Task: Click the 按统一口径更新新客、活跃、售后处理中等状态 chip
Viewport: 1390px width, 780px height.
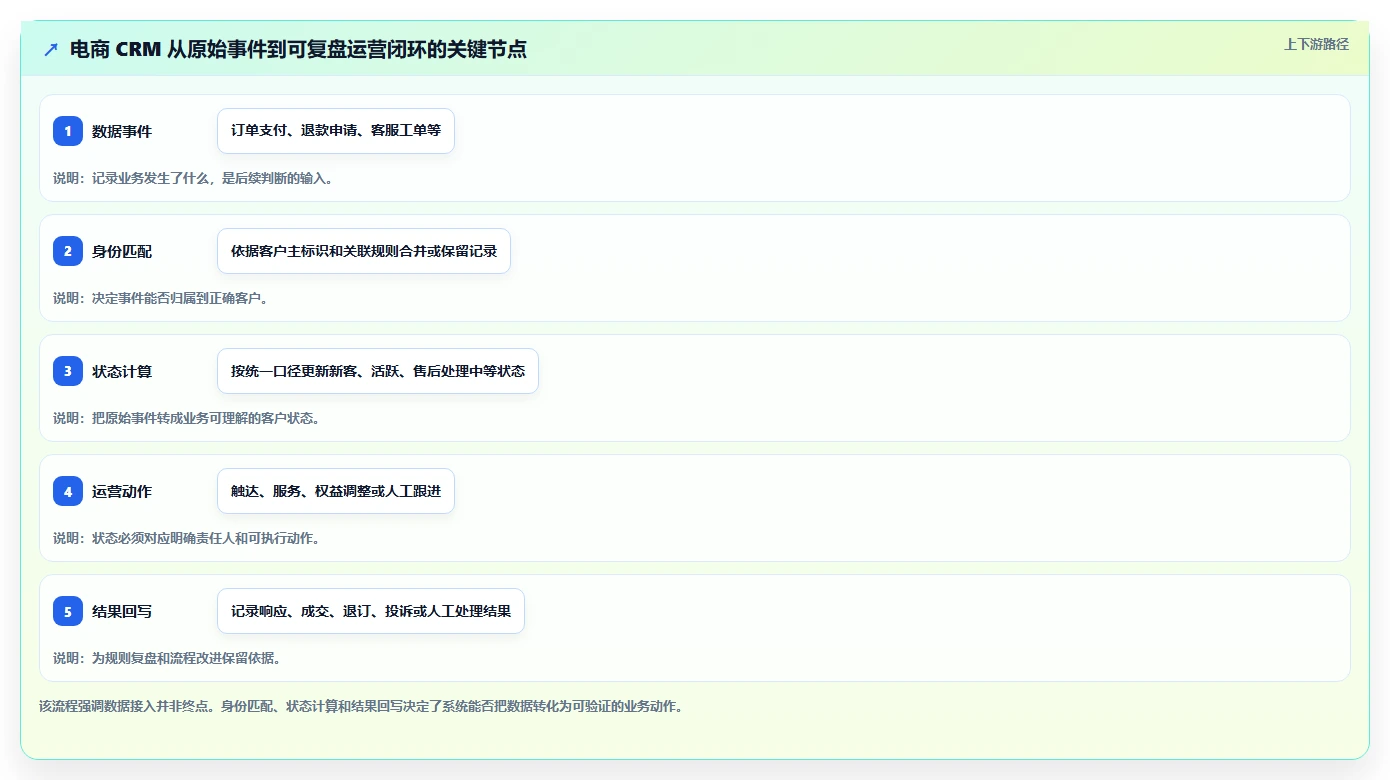Action: click(378, 371)
